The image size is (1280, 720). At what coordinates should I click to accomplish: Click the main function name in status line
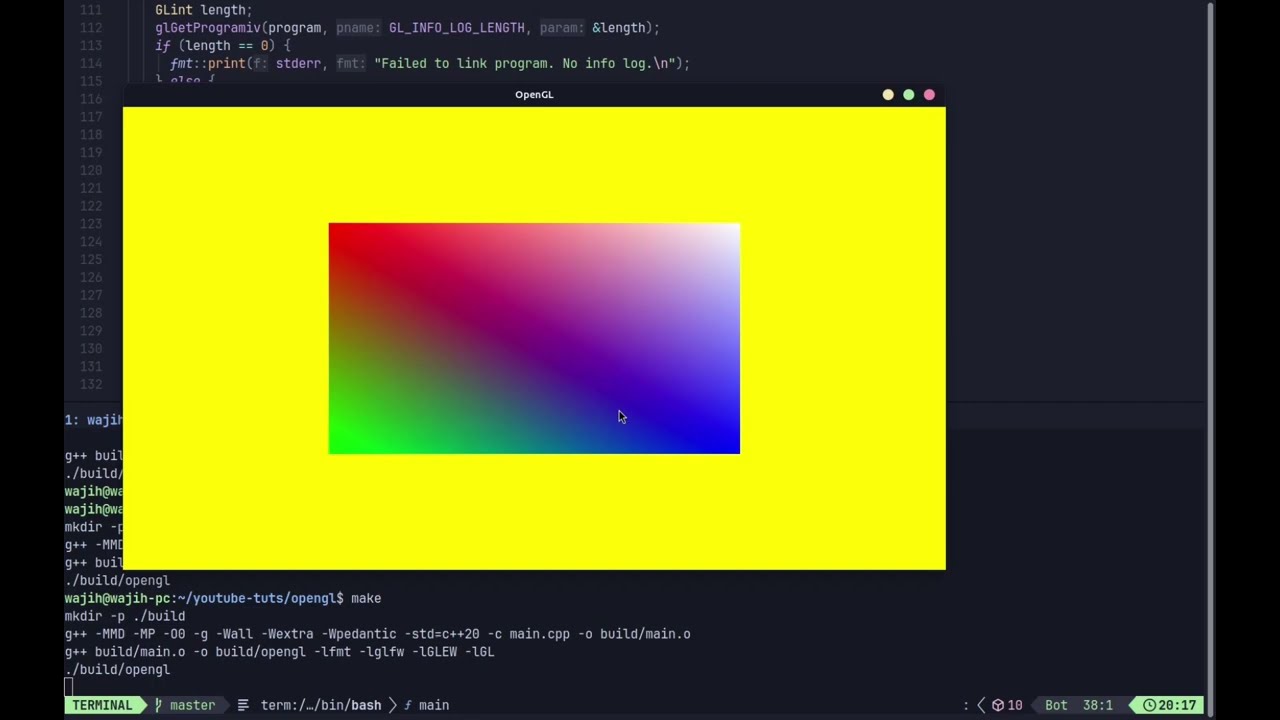(434, 705)
